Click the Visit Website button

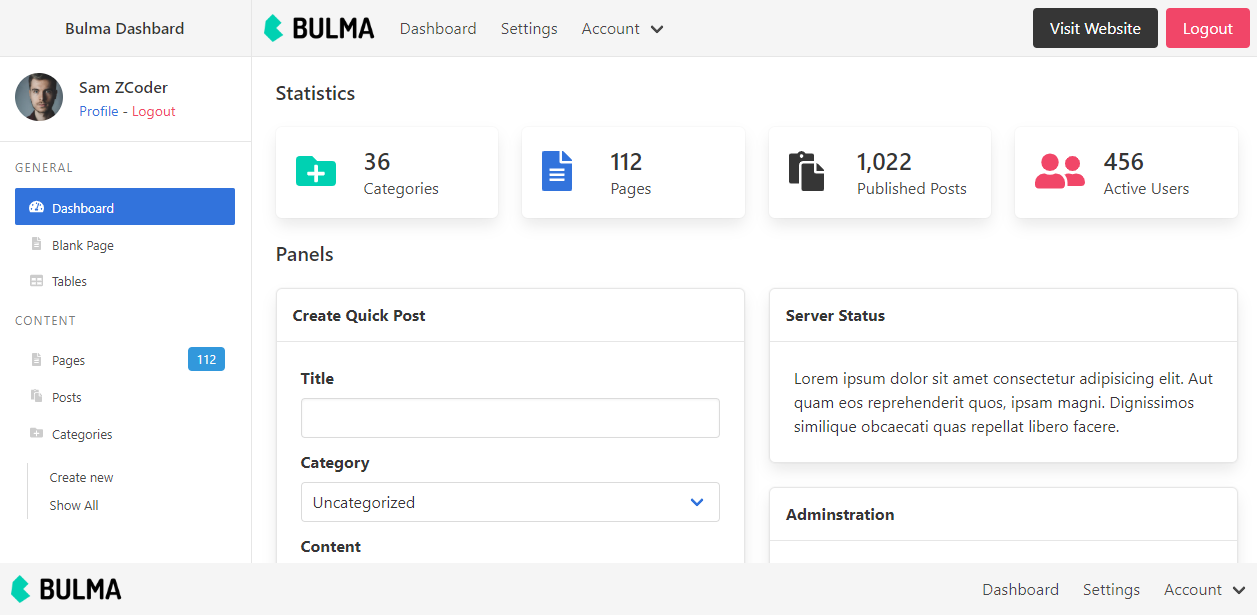(x=1095, y=28)
